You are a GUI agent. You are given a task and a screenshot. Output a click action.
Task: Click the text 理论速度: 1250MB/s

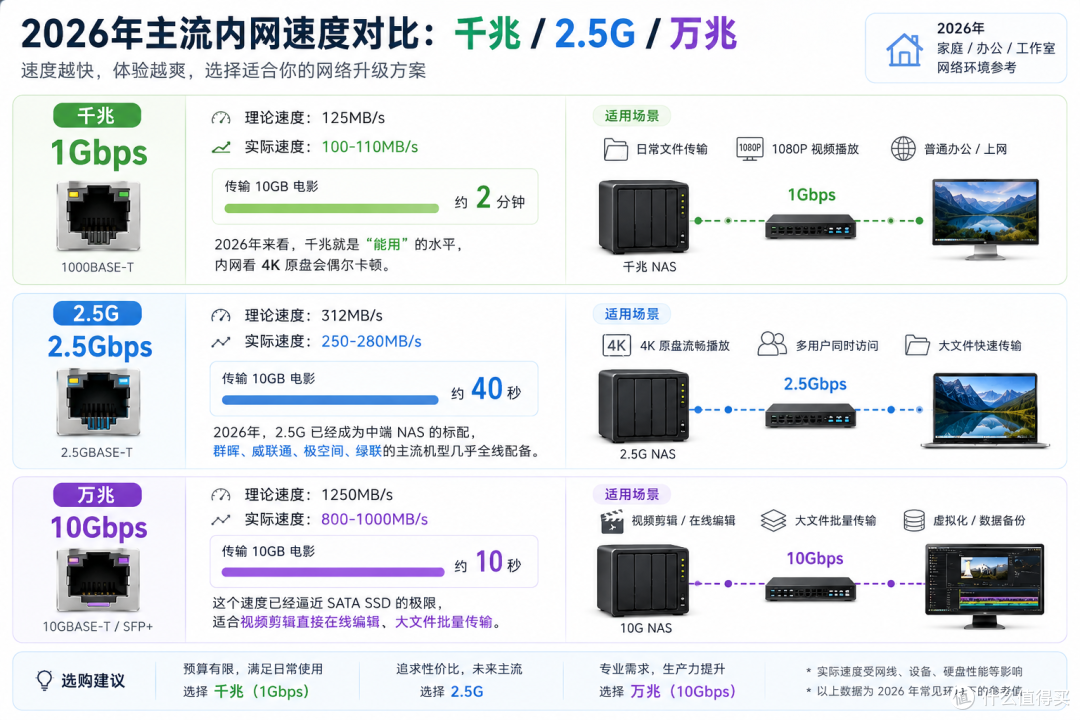[319, 495]
